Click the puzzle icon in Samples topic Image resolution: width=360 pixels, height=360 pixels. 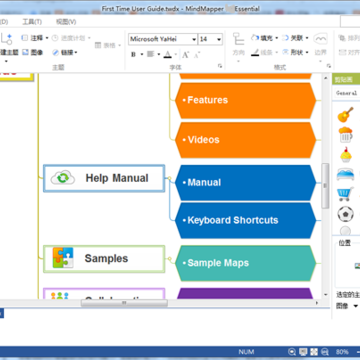click(x=63, y=258)
